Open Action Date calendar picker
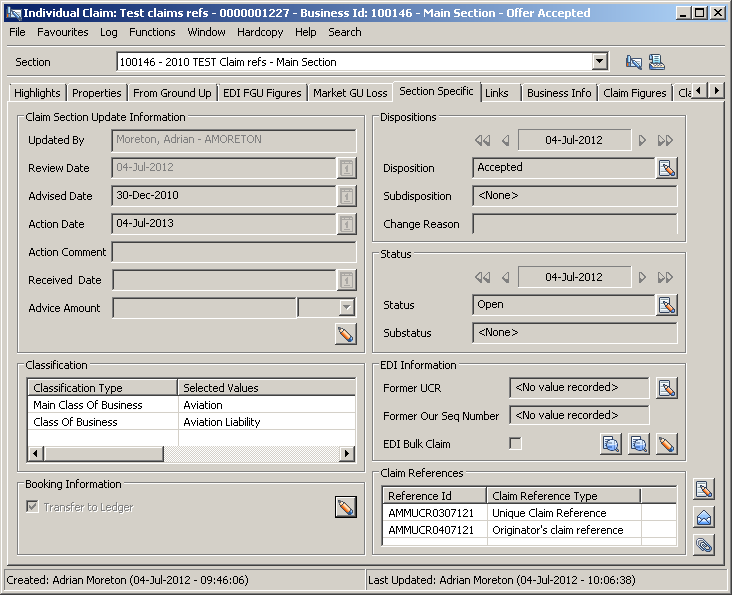This screenshot has height=595, width=732. pos(346,224)
